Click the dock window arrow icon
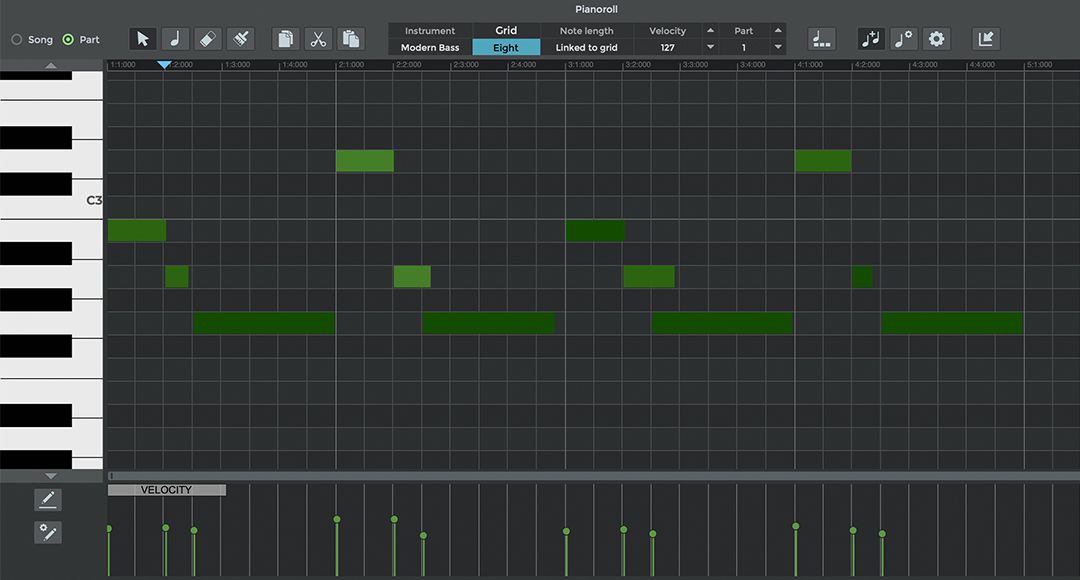 tap(986, 39)
